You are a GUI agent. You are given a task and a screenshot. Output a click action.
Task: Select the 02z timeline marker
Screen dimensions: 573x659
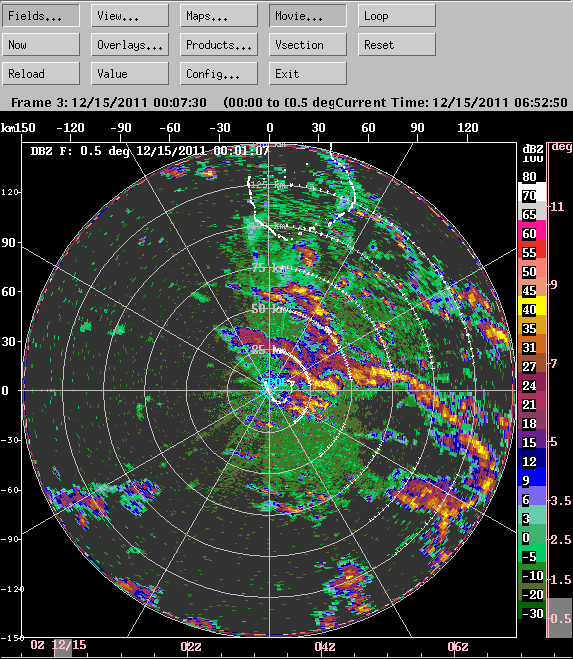191,646
